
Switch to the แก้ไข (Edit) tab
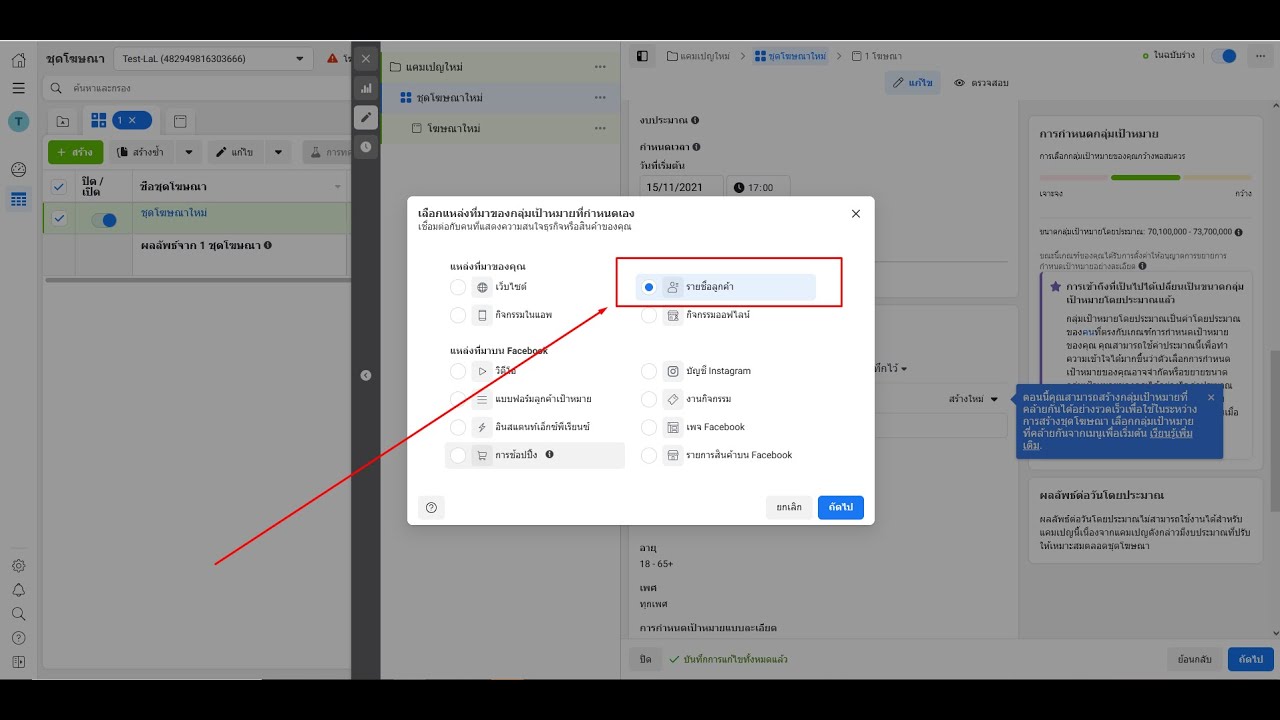pos(912,83)
